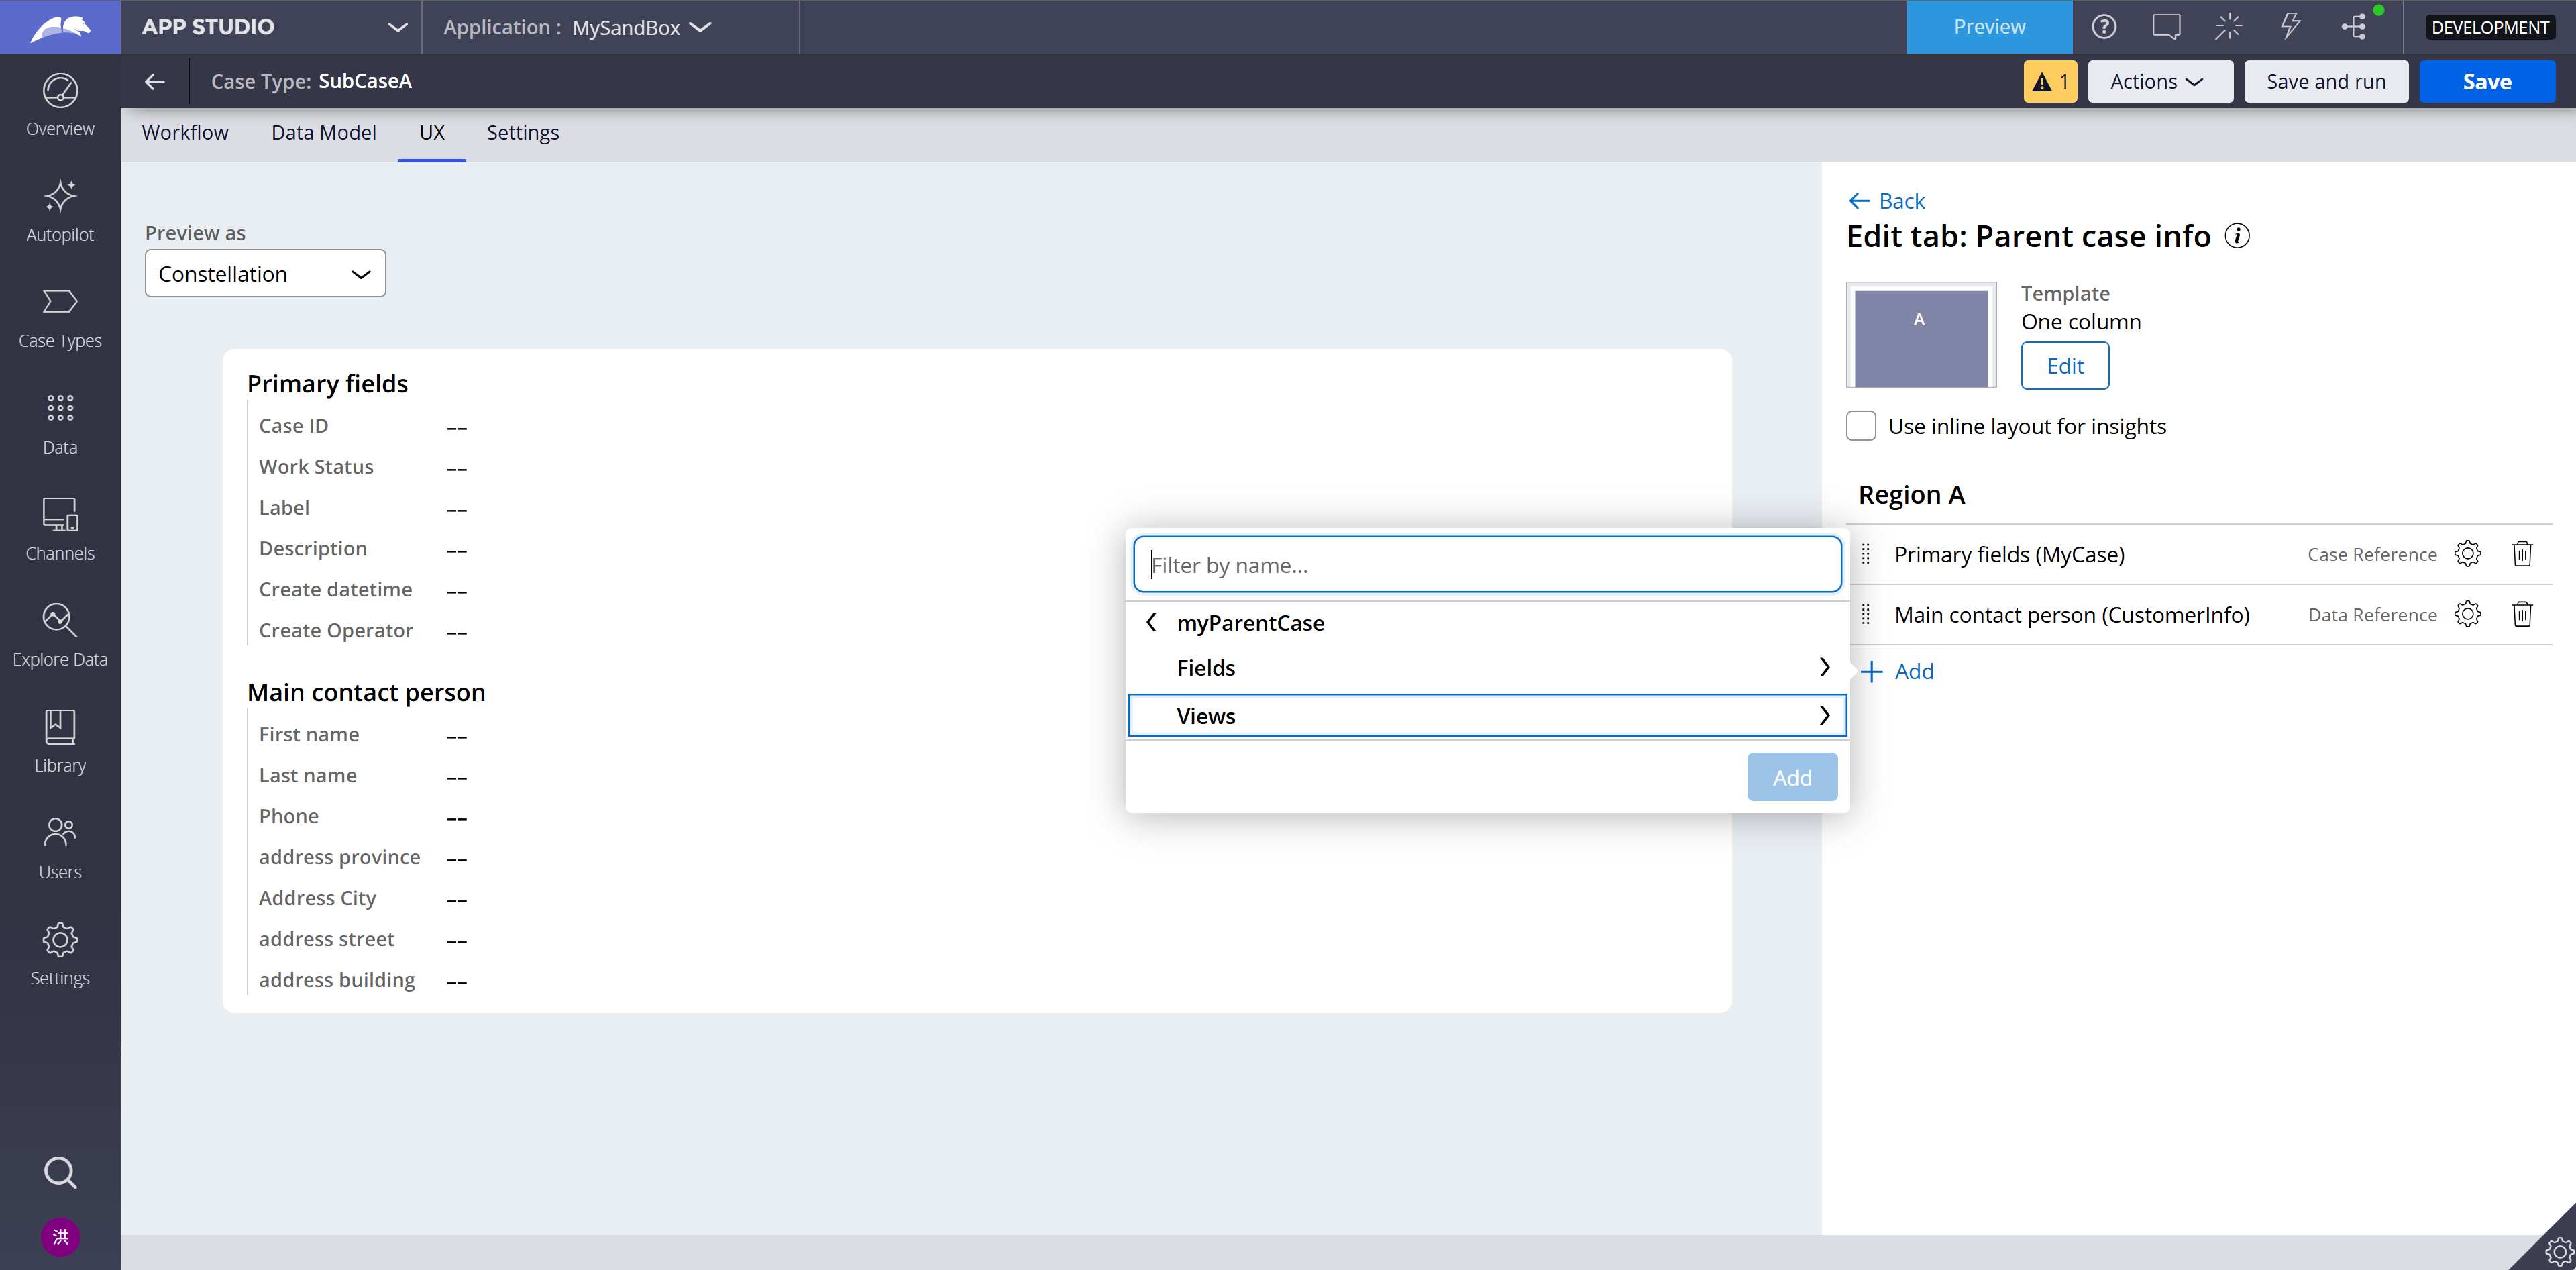This screenshot has height=1270, width=2576.
Task: Open Settings in the left sidebar
Action: (60, 955)
